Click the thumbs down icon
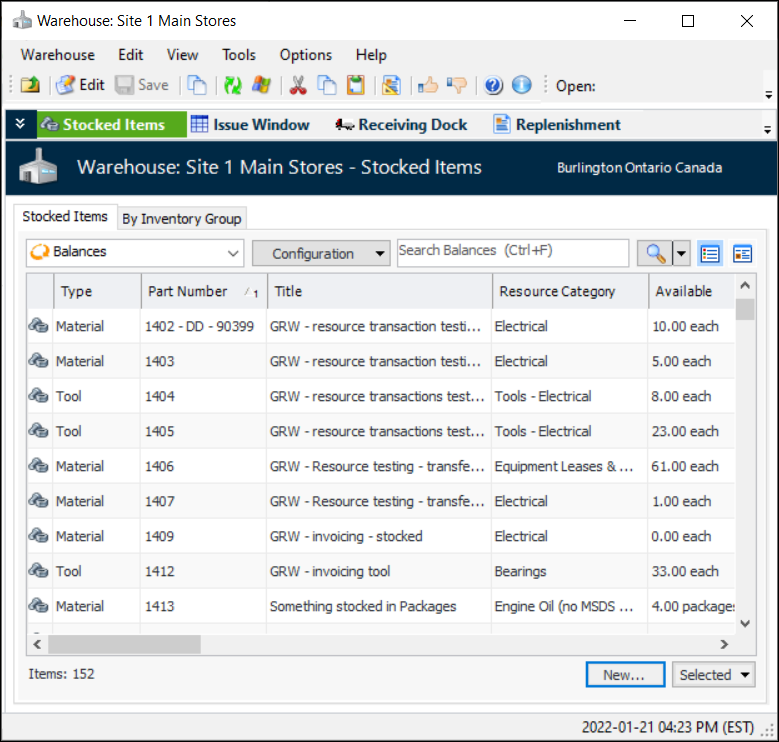The image size is (779, 742). click(457, 85)
